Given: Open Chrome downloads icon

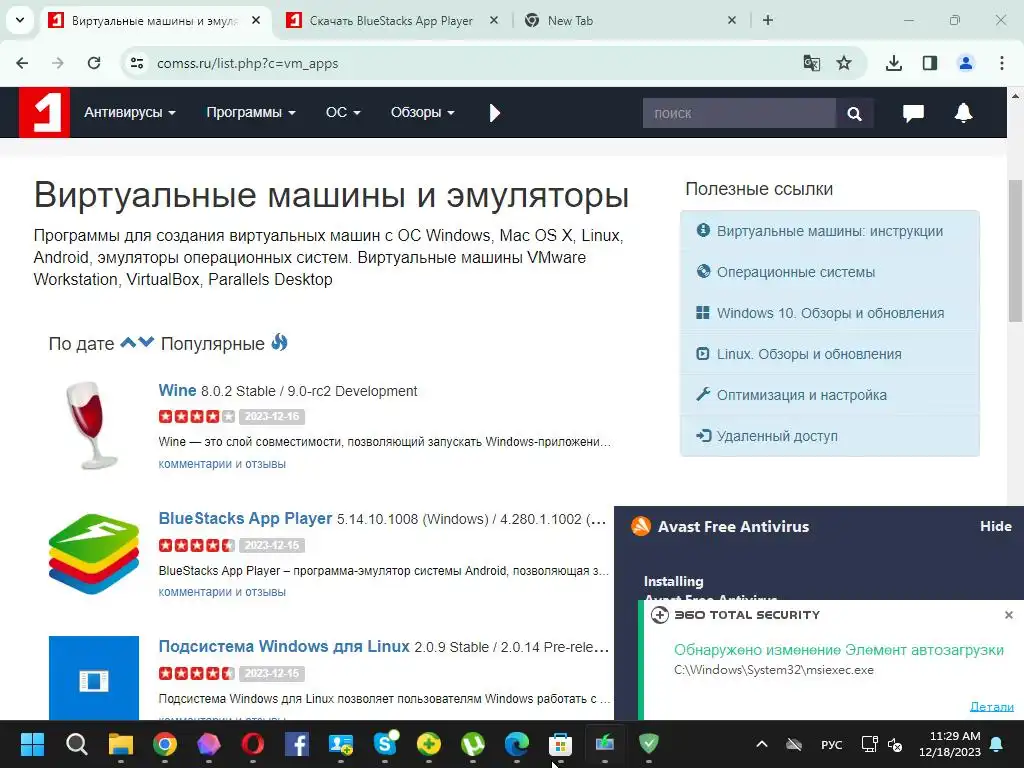Looking at the screenshot, I should tap(894, 63).
